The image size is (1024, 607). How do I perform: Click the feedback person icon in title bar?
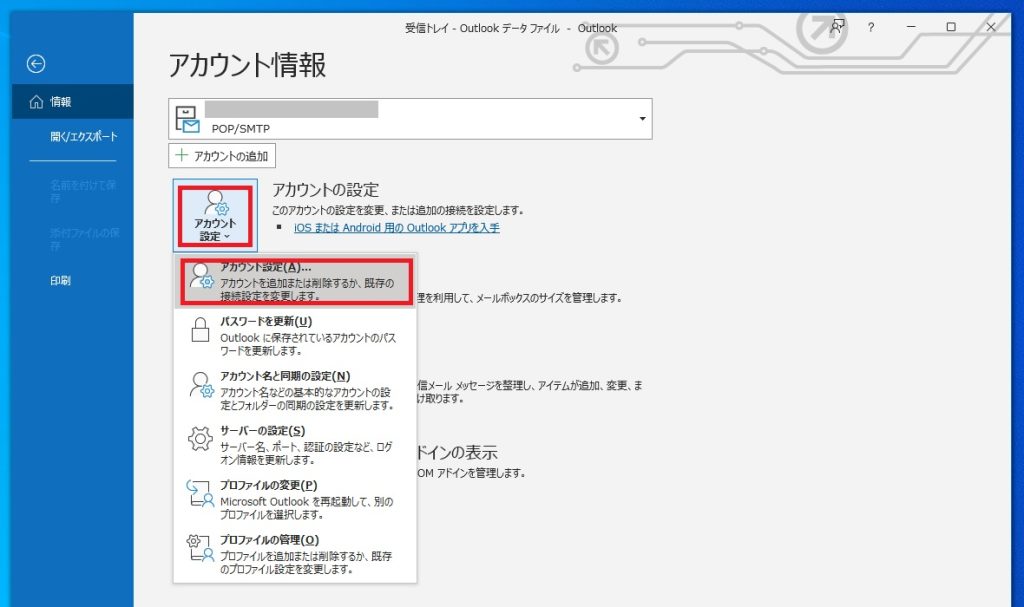click(x=837, y=27)
